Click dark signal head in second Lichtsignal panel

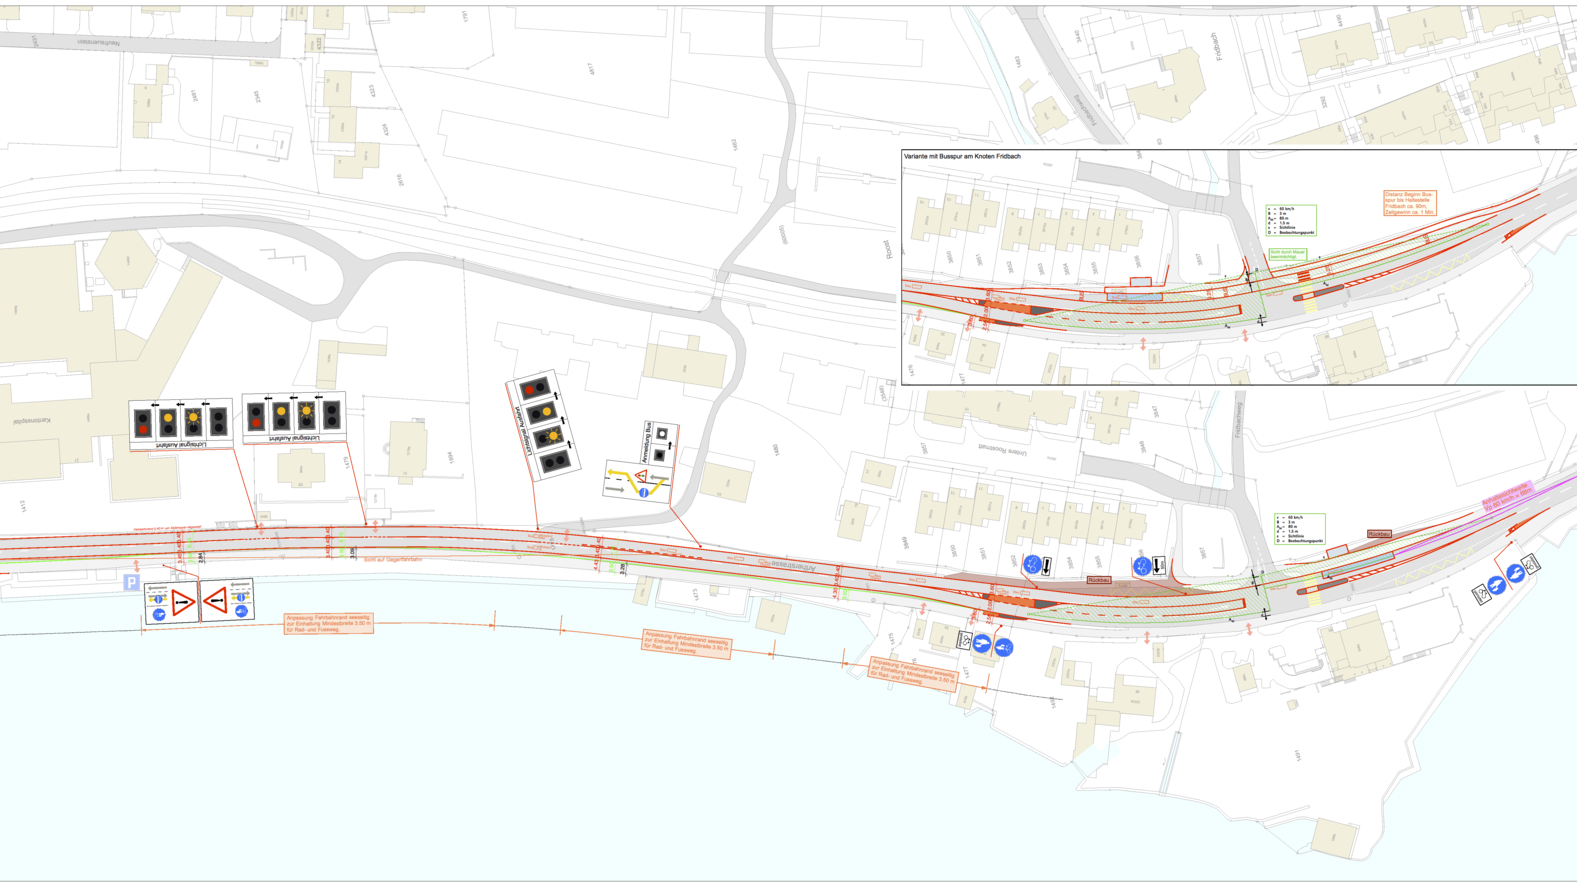[331, 414]
